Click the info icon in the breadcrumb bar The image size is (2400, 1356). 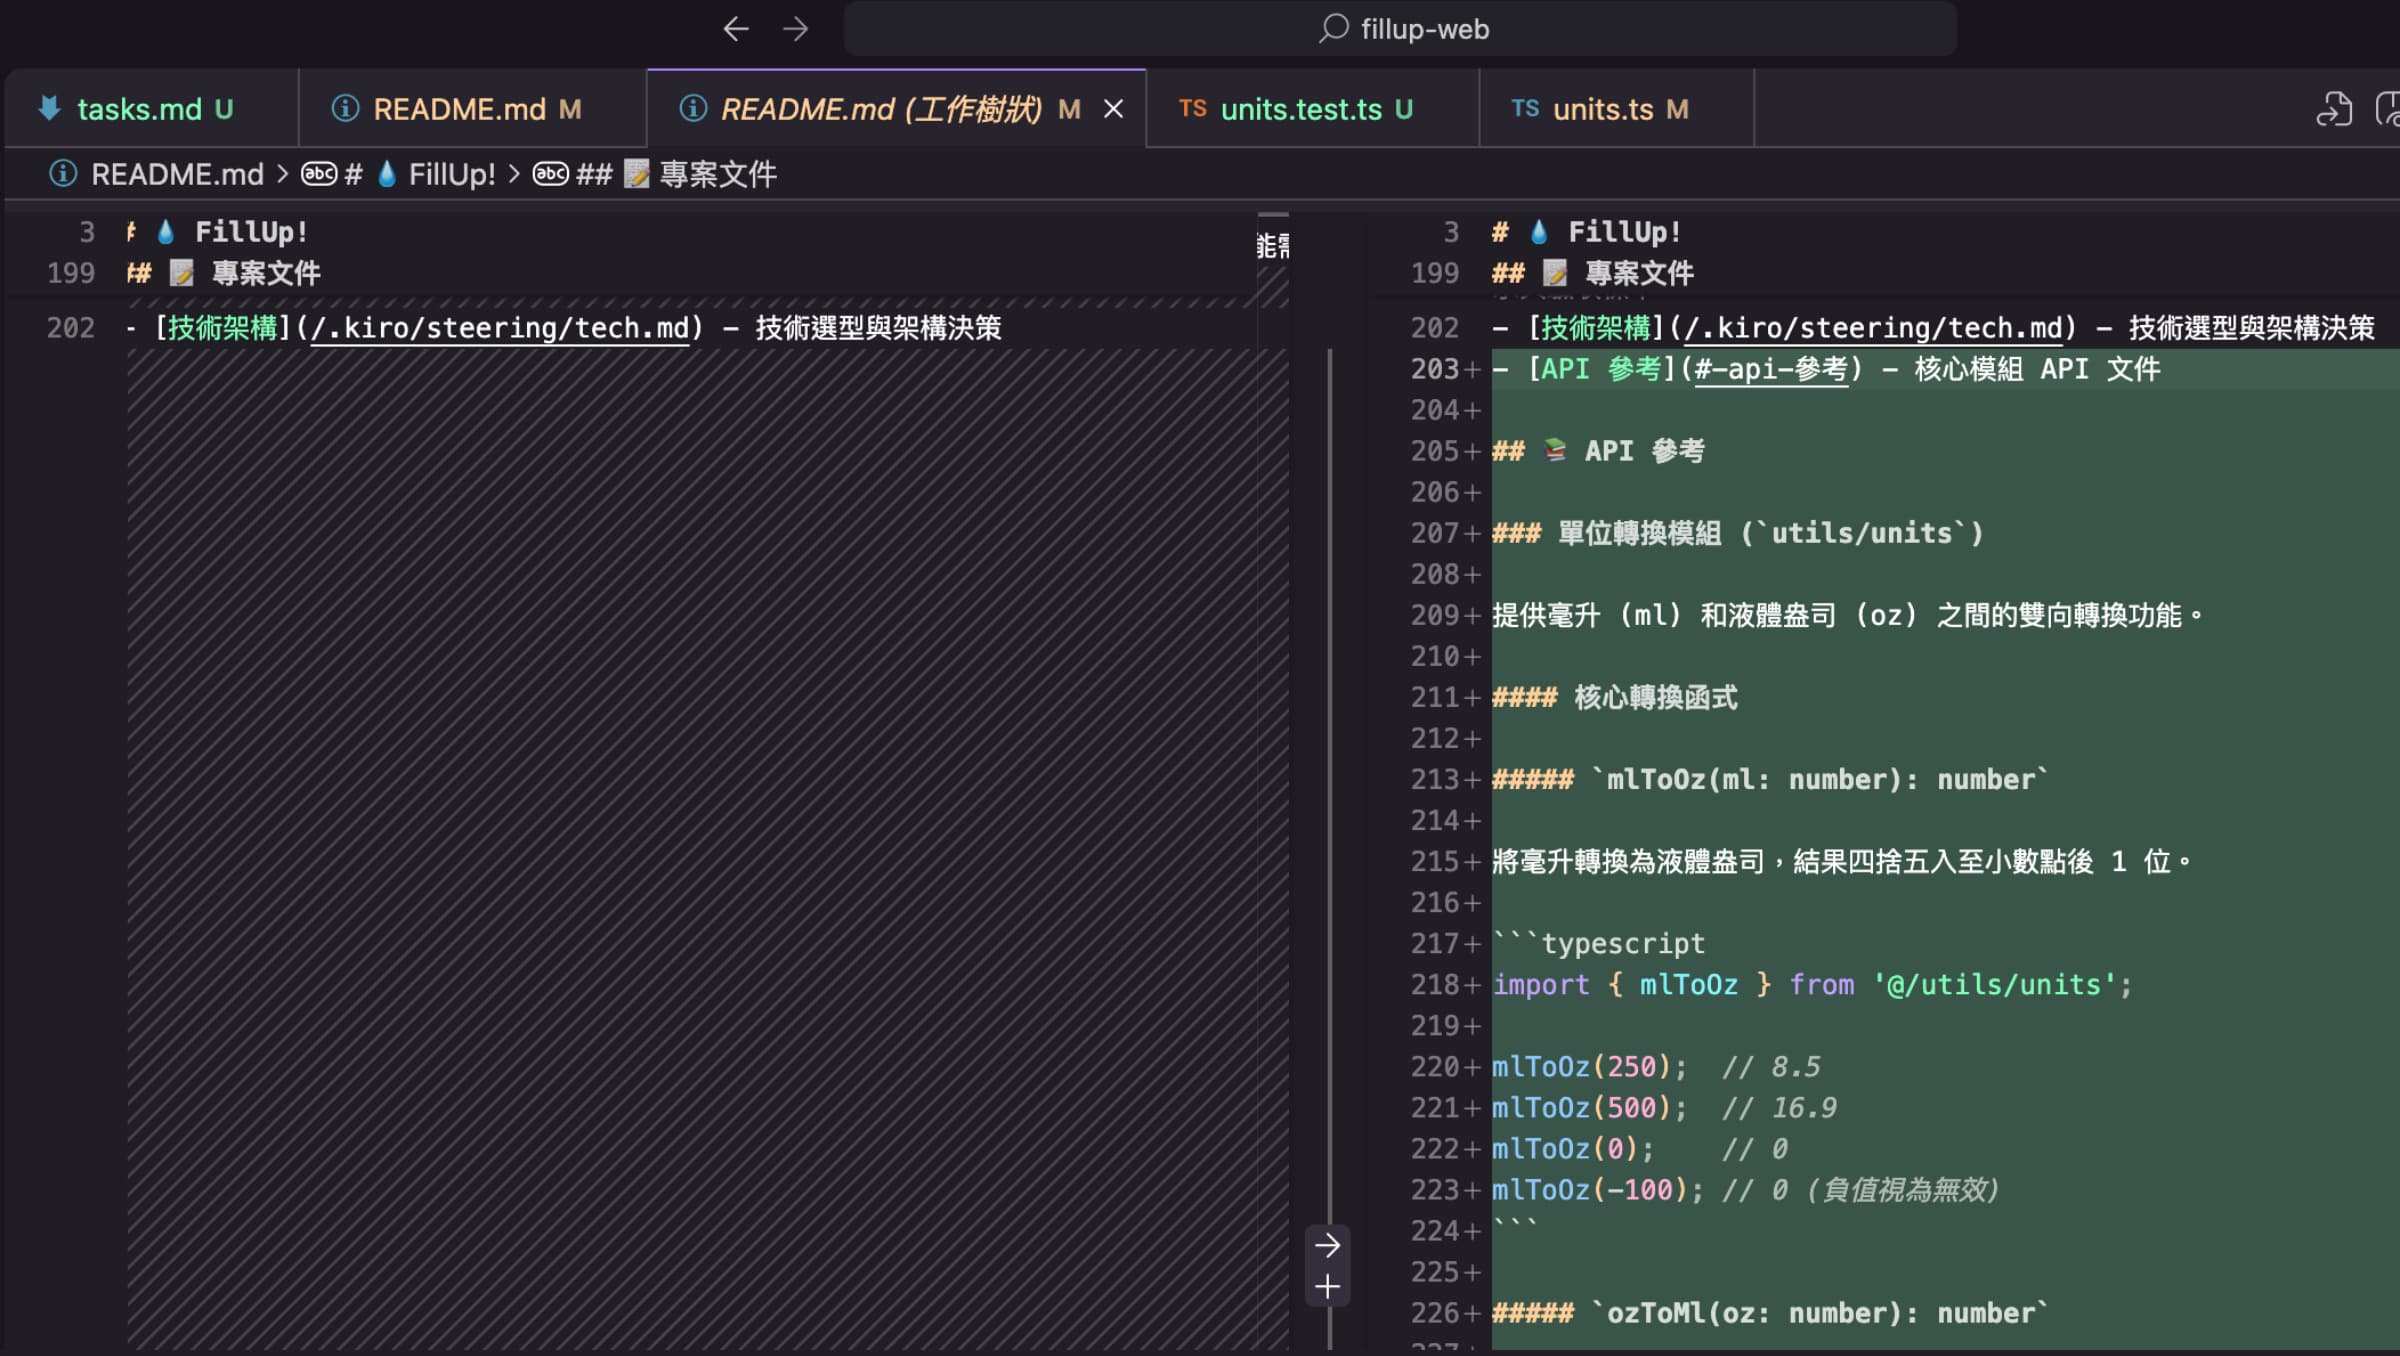point(62,174)
